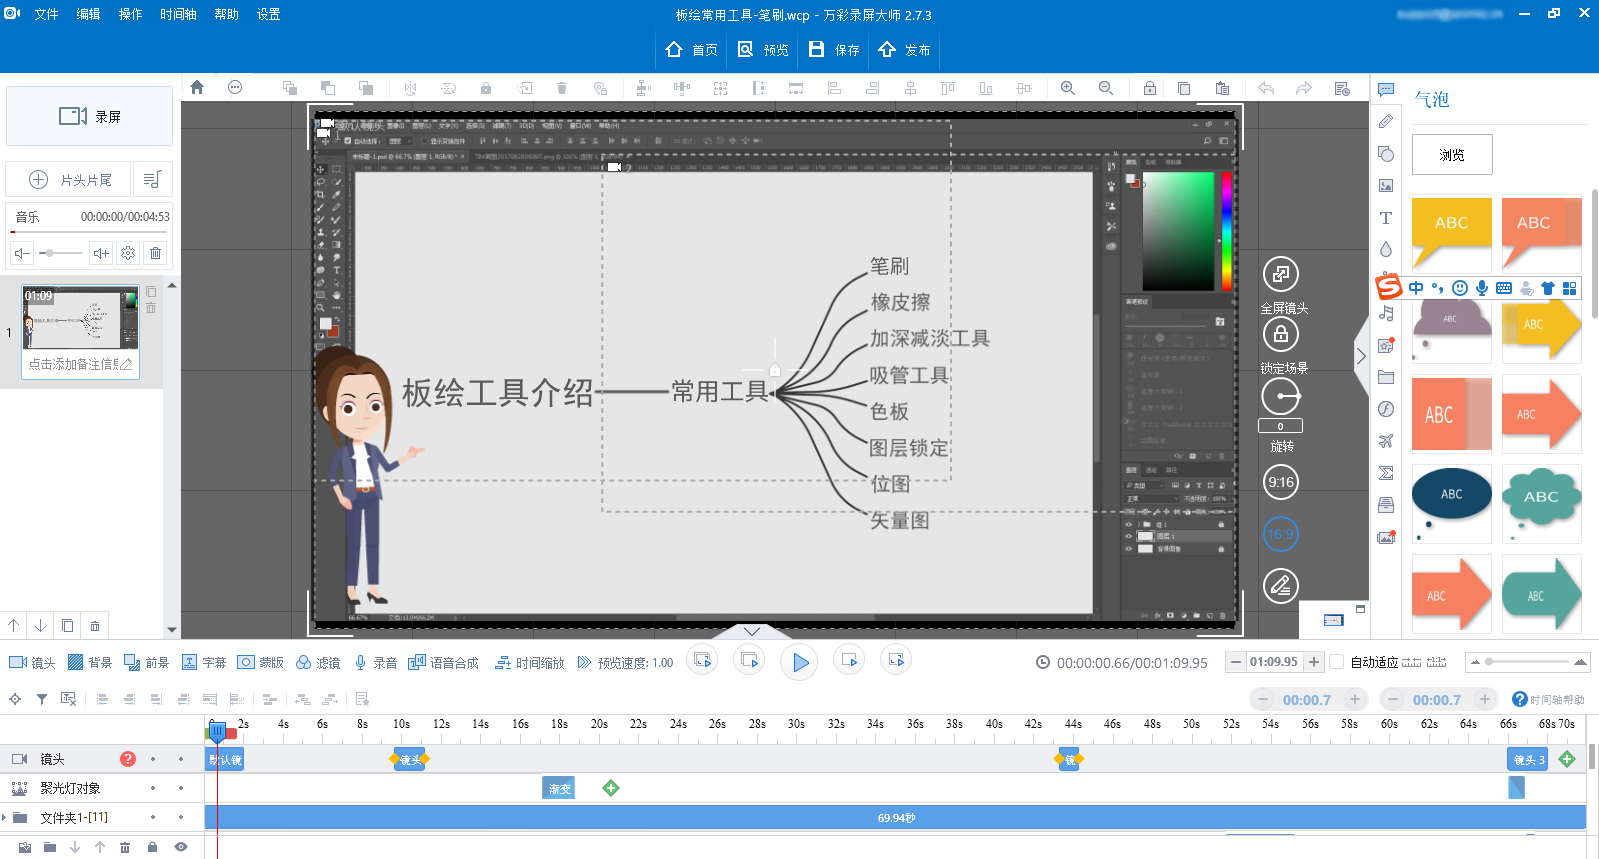The height and width of the screenshot is (859, 1599).
Task: Undo the last action arrow
Action: (x=1266, y=88)
